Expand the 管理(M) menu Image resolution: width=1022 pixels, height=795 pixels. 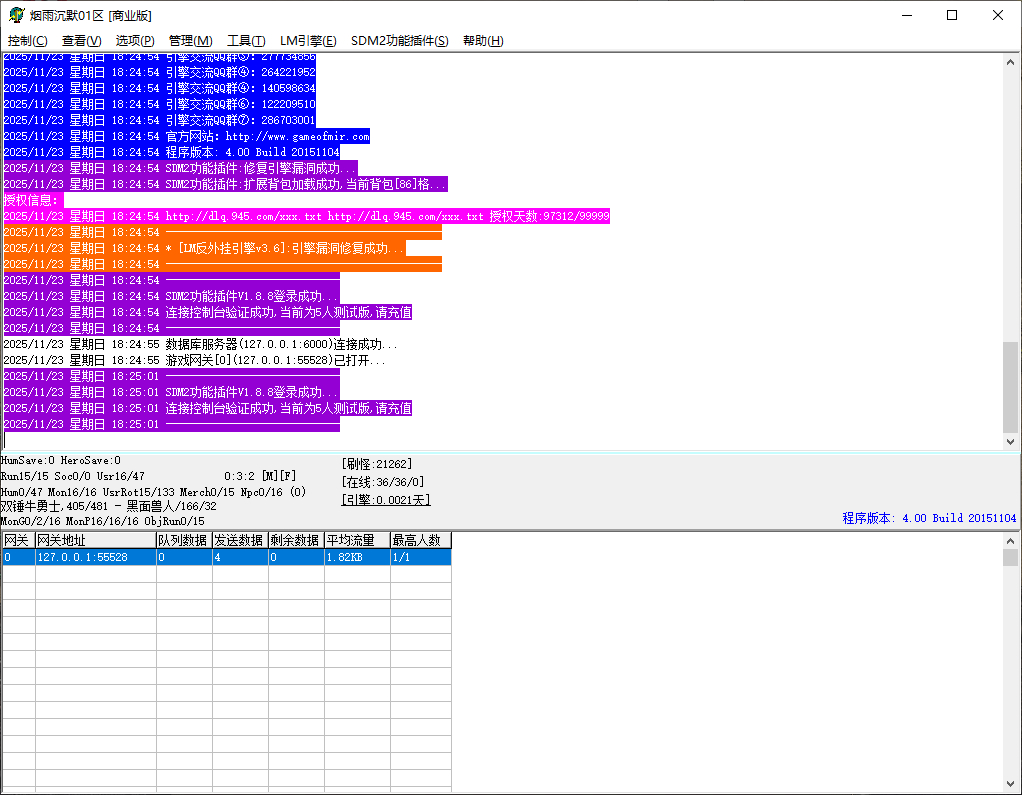190,41
